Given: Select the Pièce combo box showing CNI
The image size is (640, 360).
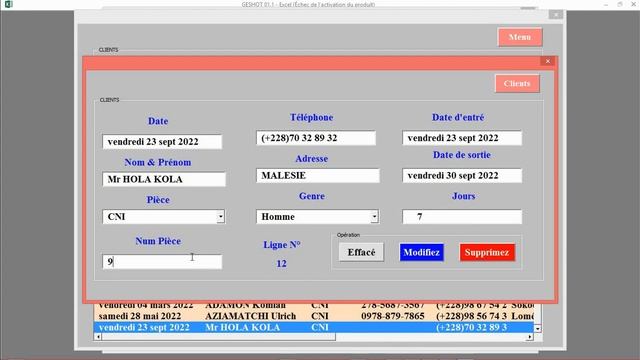Looking at the screenshot, I should 163,217.
